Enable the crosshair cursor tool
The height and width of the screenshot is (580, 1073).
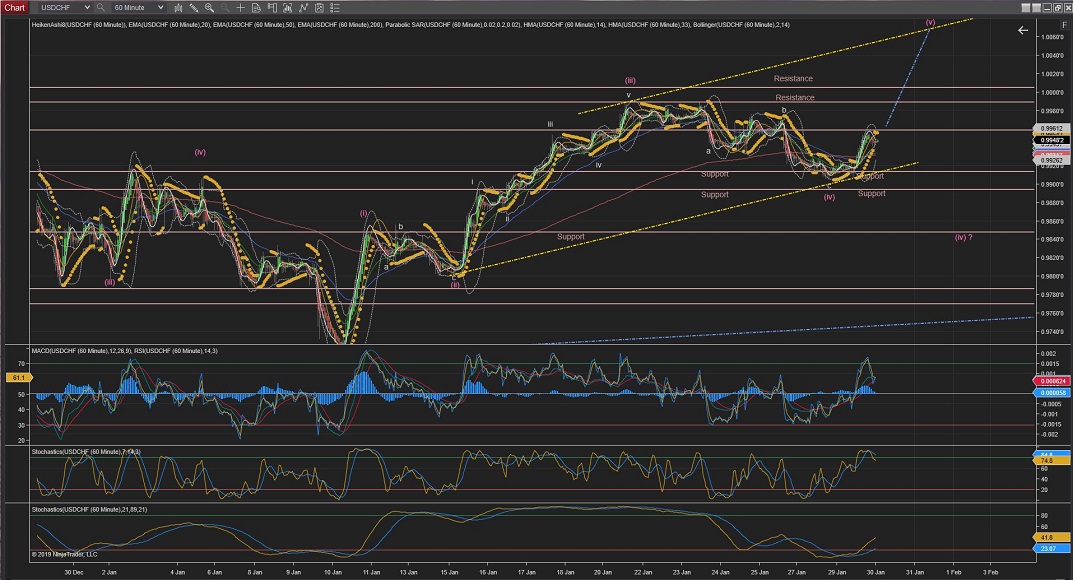240,7
